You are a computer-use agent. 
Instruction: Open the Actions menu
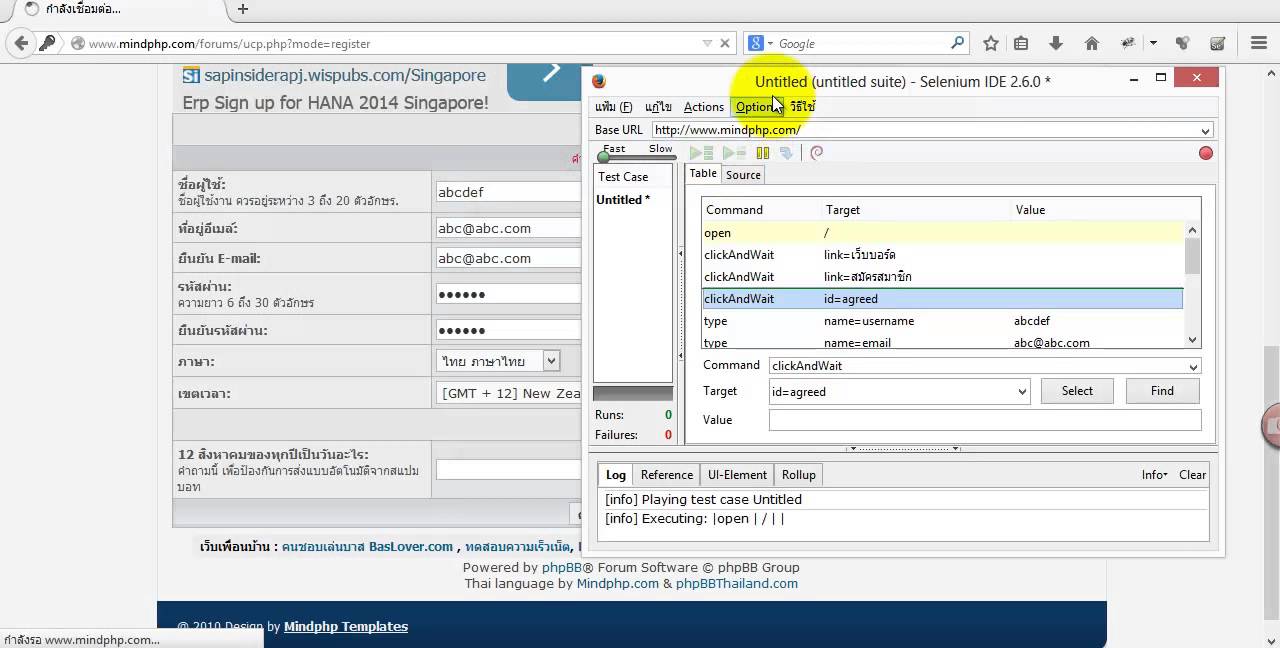point(704,107)
